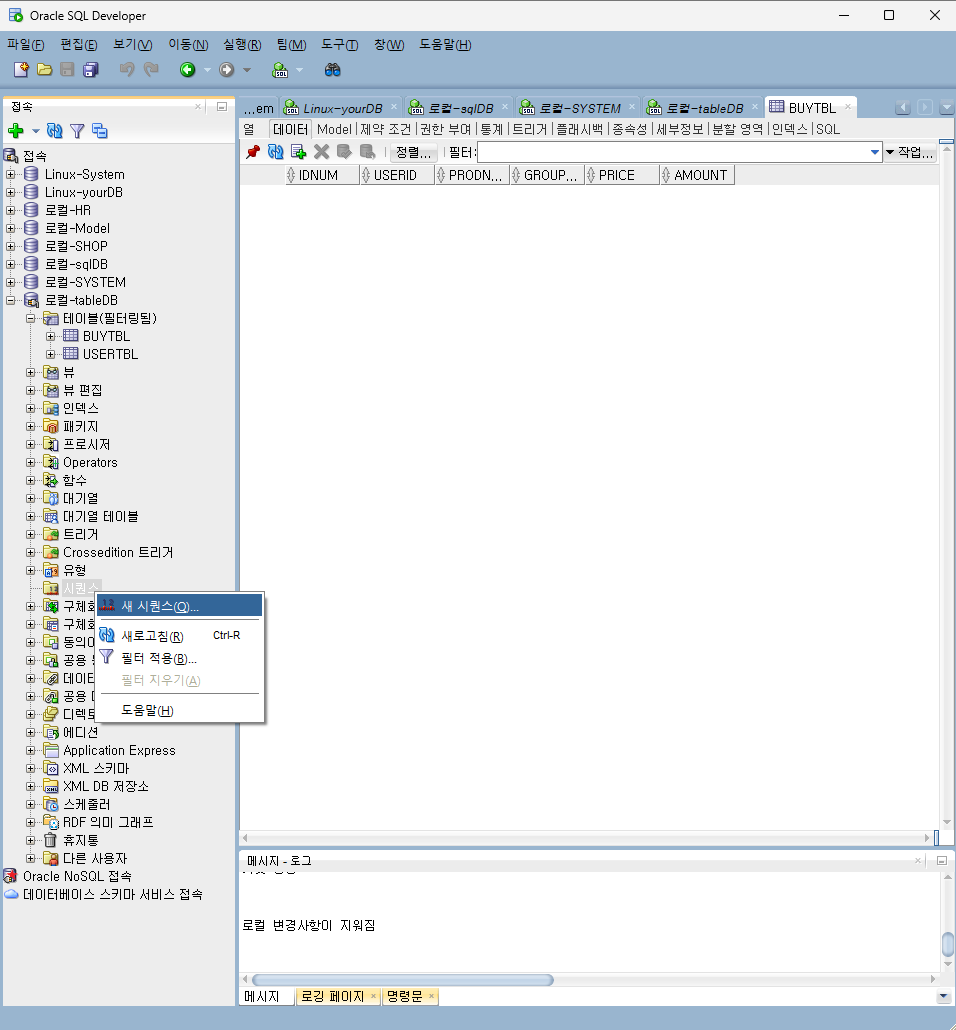Click the Save All toolbar icon

(x=91, y=70)
